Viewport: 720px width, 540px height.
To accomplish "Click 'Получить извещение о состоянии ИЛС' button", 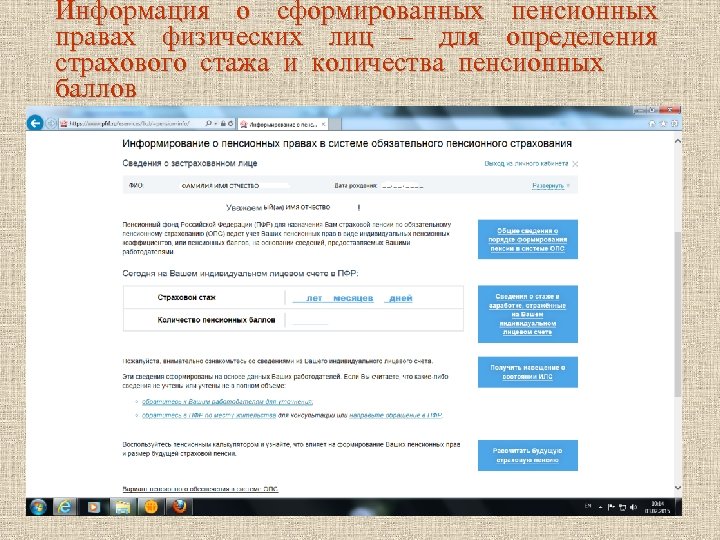I will click(x=528, y=372).
